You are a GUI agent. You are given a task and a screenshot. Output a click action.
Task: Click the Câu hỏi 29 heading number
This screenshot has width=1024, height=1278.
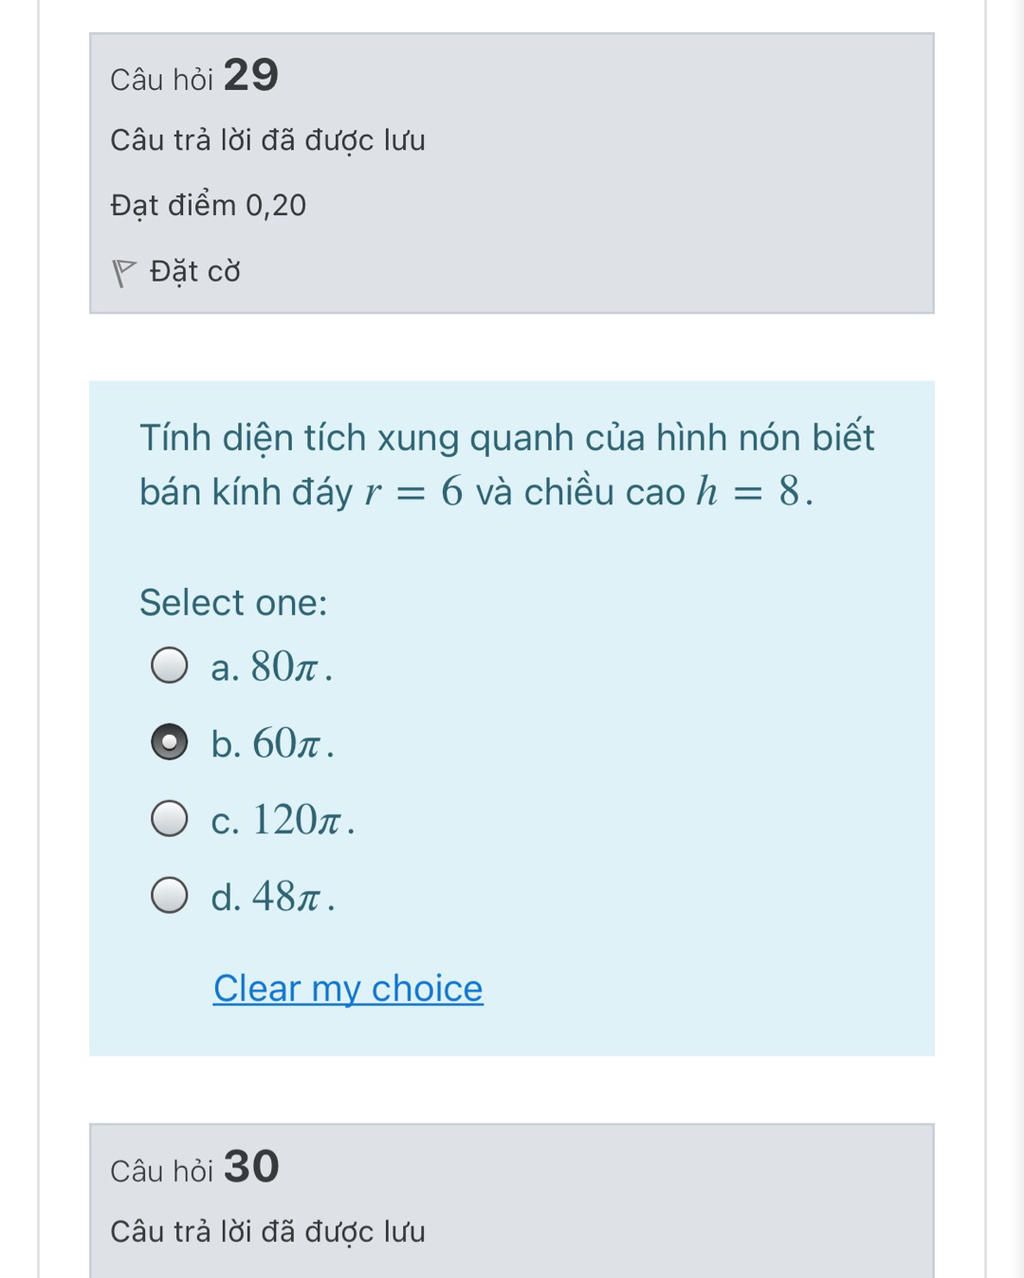(251, 75)
